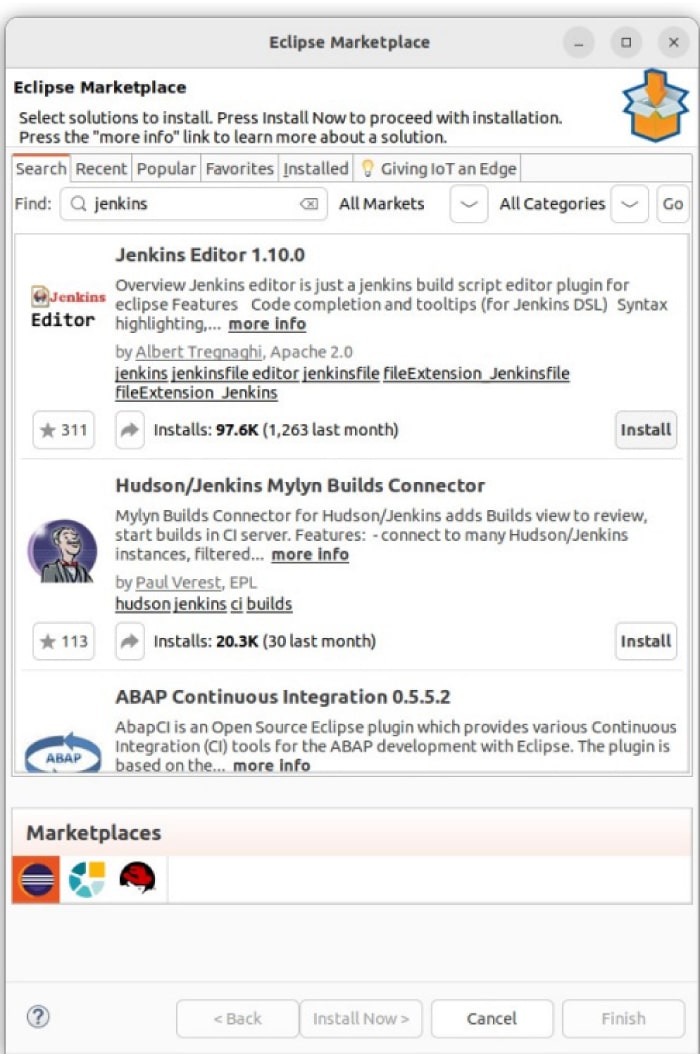This screenshot has width=700, height=1054.
Task: Switch to the Installed tab
Action: click(315, 168)
